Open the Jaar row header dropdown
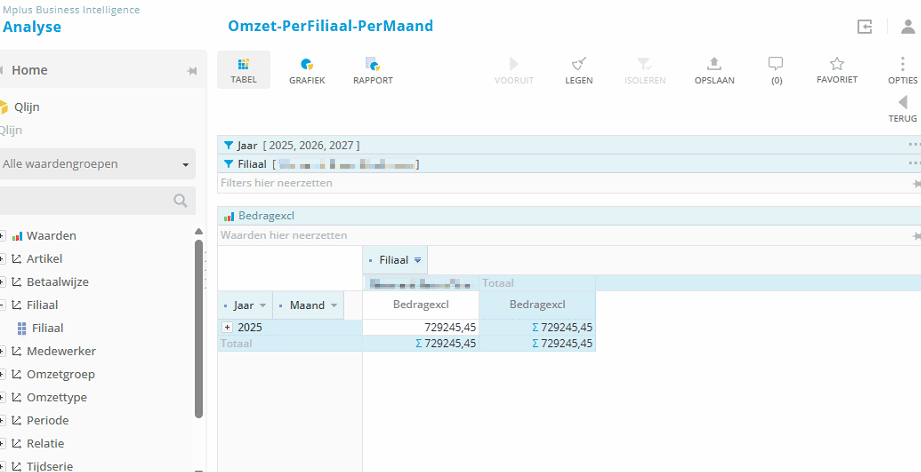This screenshot has width=921, height=472. [263, 305]
